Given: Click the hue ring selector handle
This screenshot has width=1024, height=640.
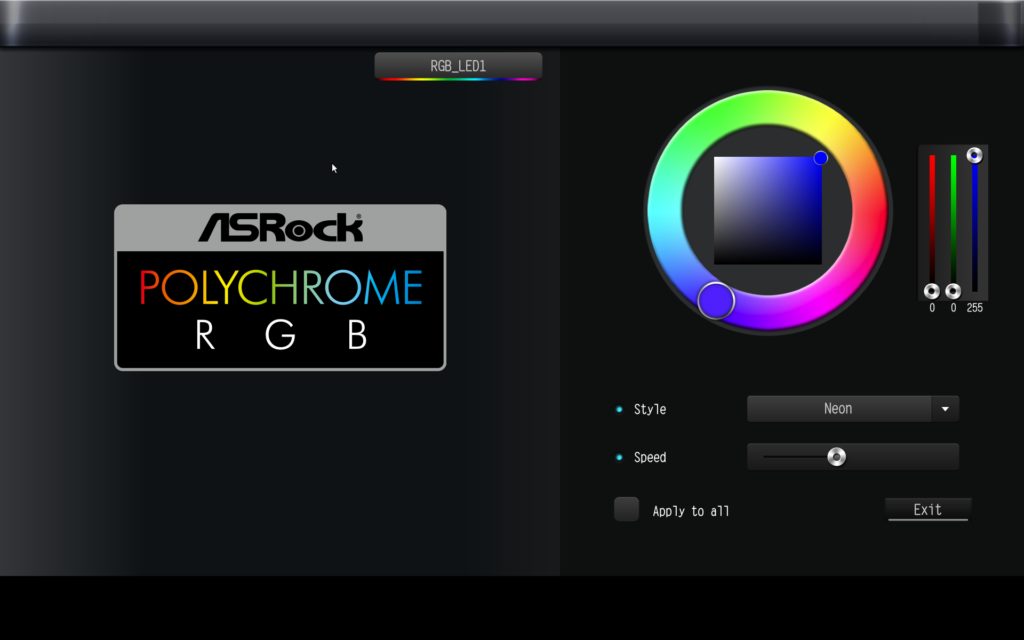Looking at the screenshot, I should pyautogui.click(x=716, y=300).
